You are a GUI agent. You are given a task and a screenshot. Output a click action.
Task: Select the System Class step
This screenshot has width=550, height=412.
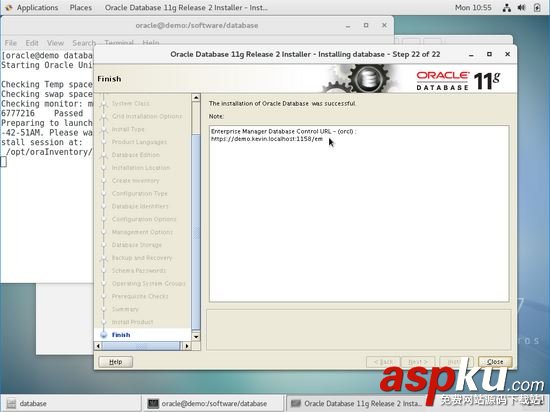click(130, 103)
